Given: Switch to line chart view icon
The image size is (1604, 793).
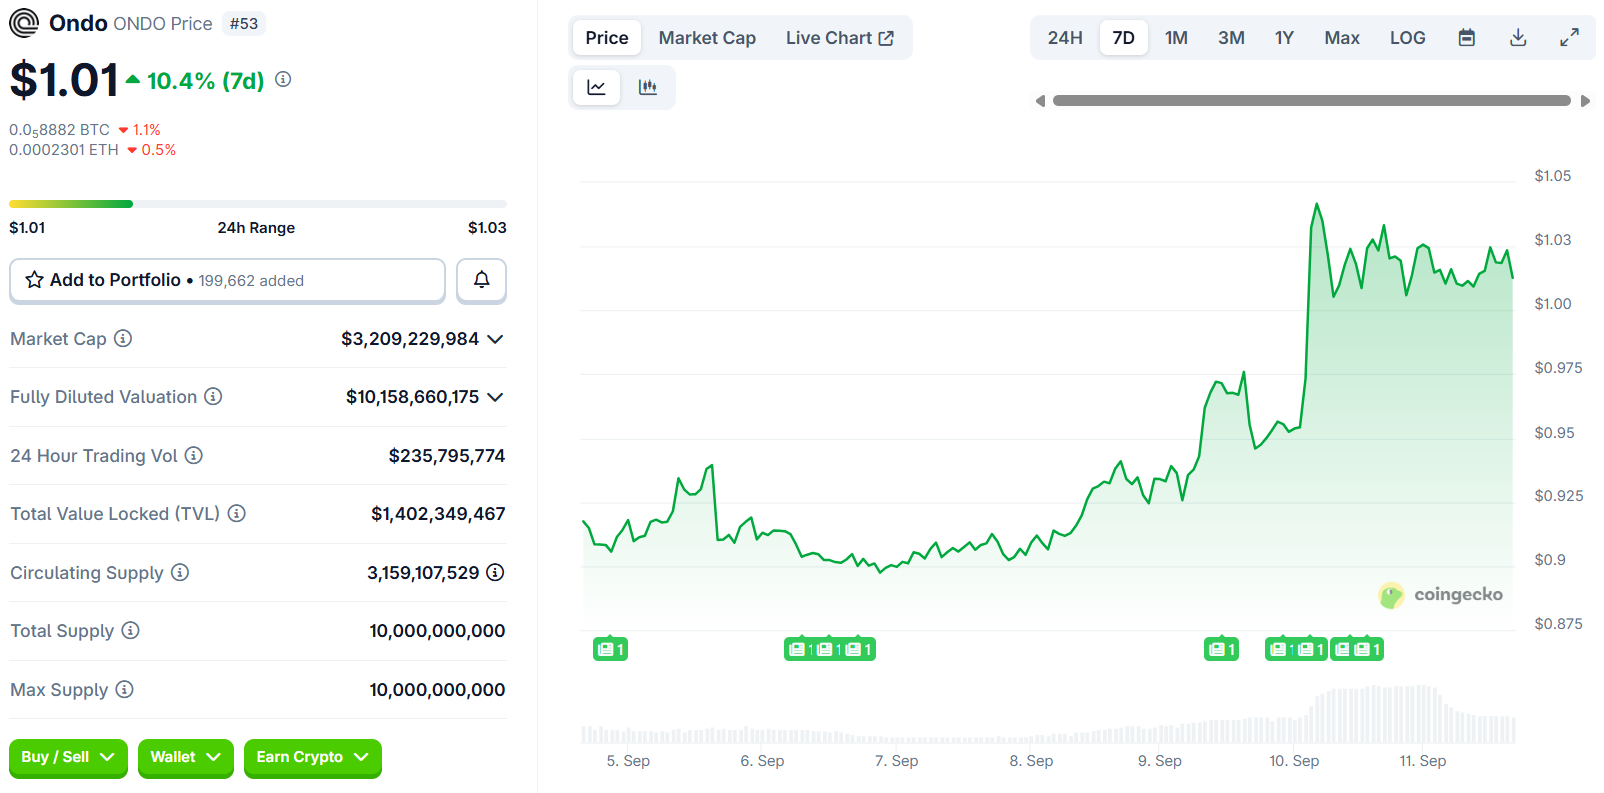Looking at the screenshot, I should 596,87.
